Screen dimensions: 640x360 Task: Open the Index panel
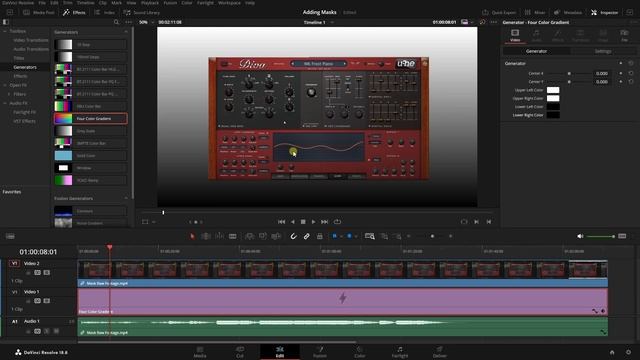[x=104, y=13]
